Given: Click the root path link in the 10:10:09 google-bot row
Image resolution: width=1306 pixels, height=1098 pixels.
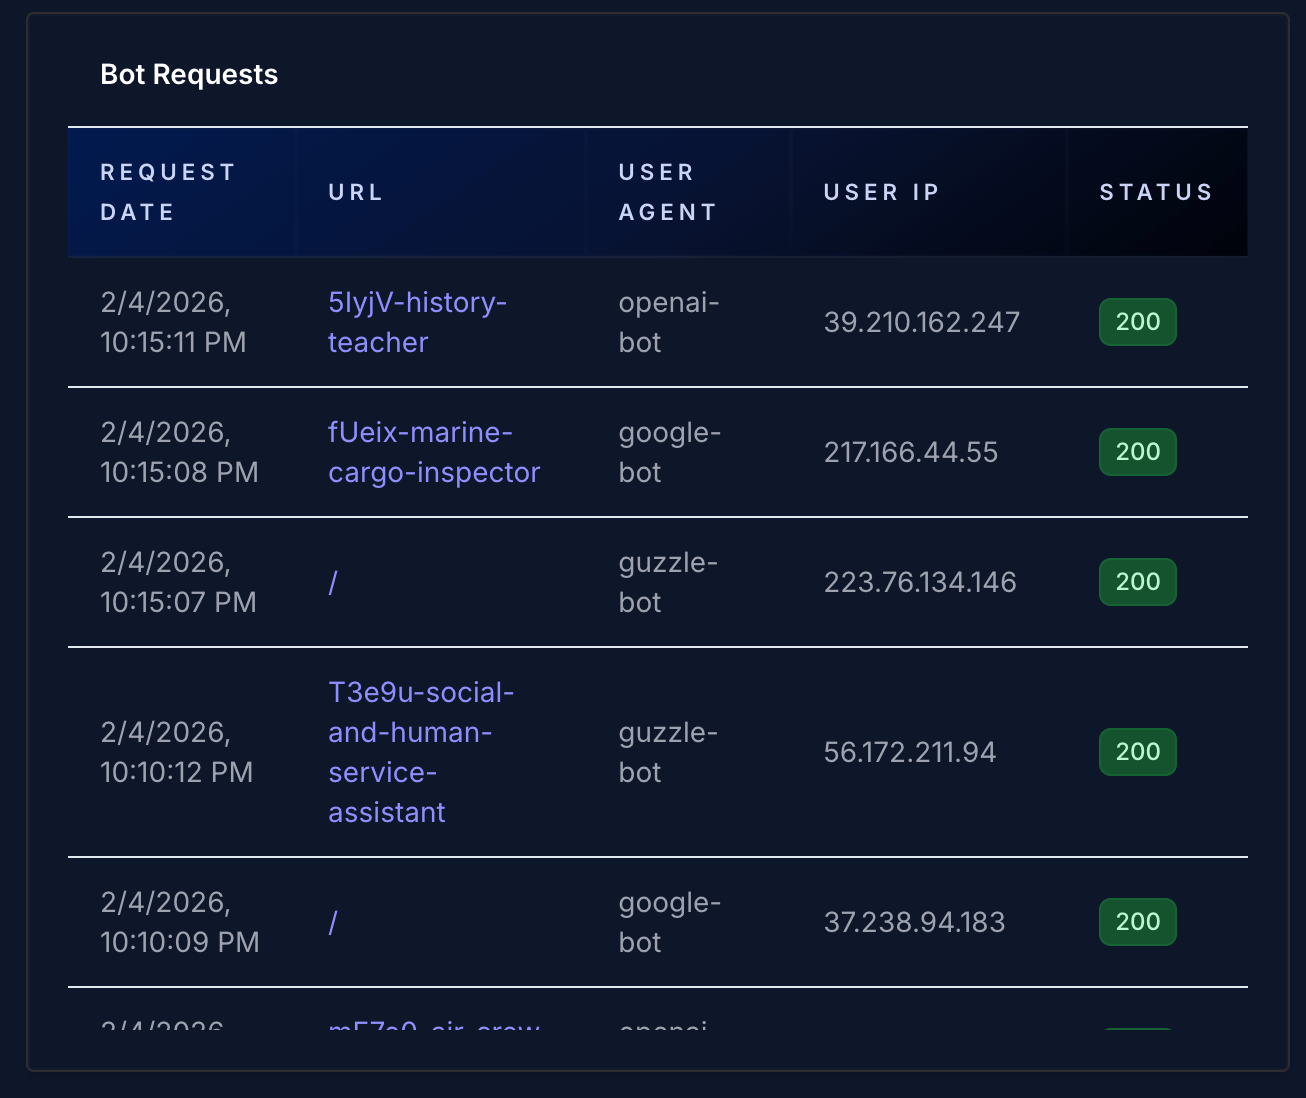Looking at the screenshot, I should [x=332, y=922].
